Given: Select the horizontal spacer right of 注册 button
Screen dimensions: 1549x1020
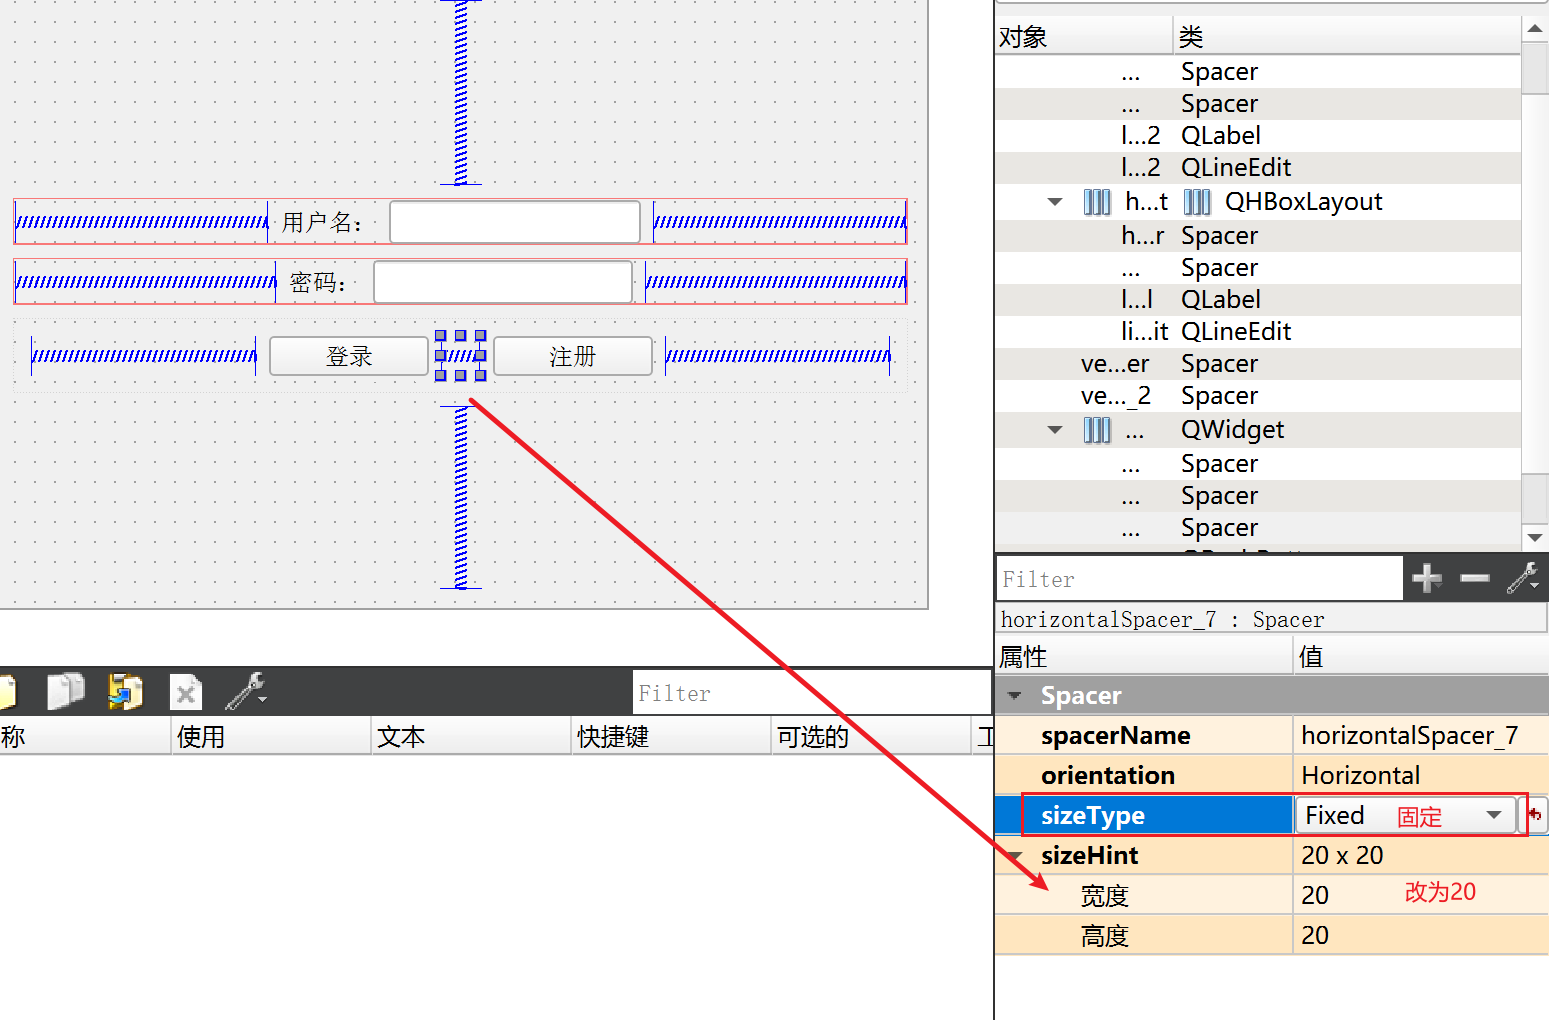Looking at the screenshot, I should [x=778, y=356].
